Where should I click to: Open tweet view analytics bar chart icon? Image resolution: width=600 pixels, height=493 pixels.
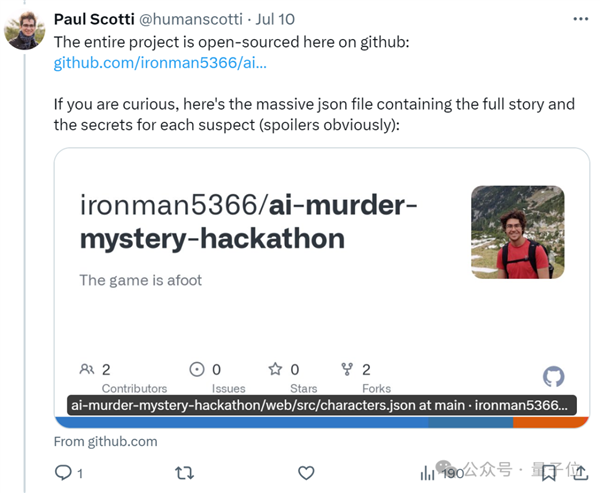pyautogui.click(x=428, y=472)
